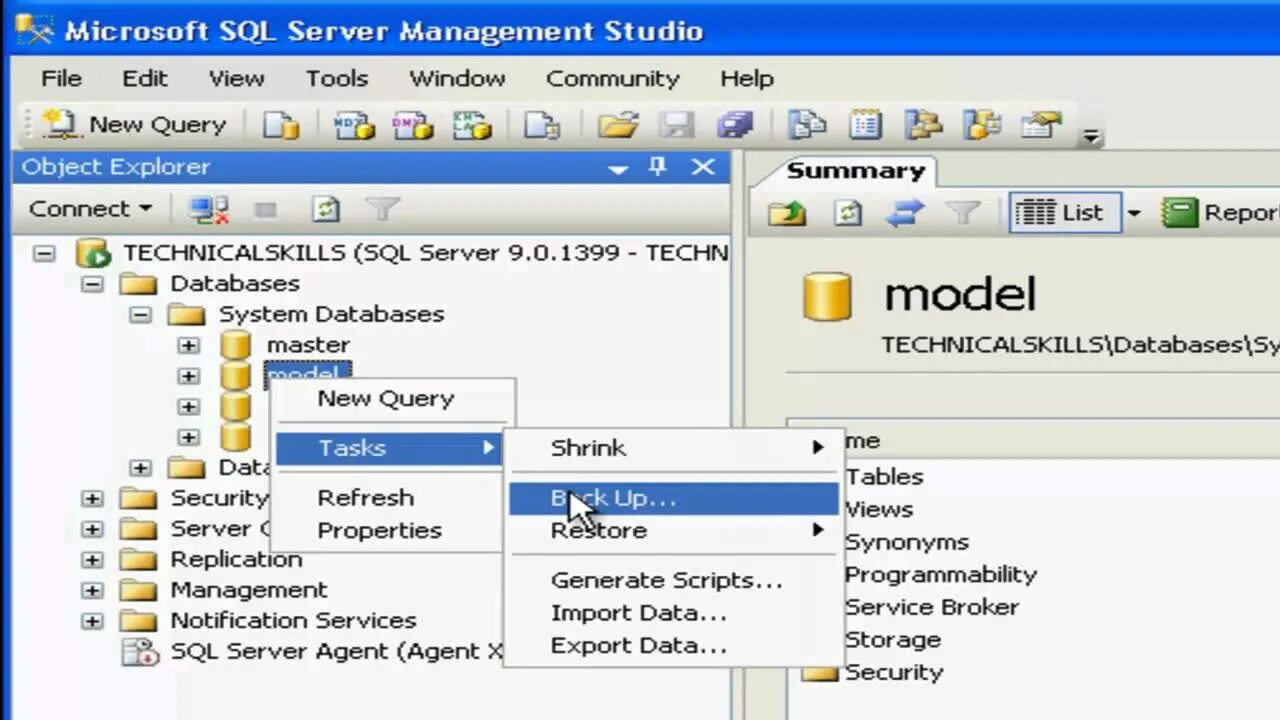This screenshot has width=1280, height=720.
Task: Open the Tools menu
Action: [x=337, y=78]
